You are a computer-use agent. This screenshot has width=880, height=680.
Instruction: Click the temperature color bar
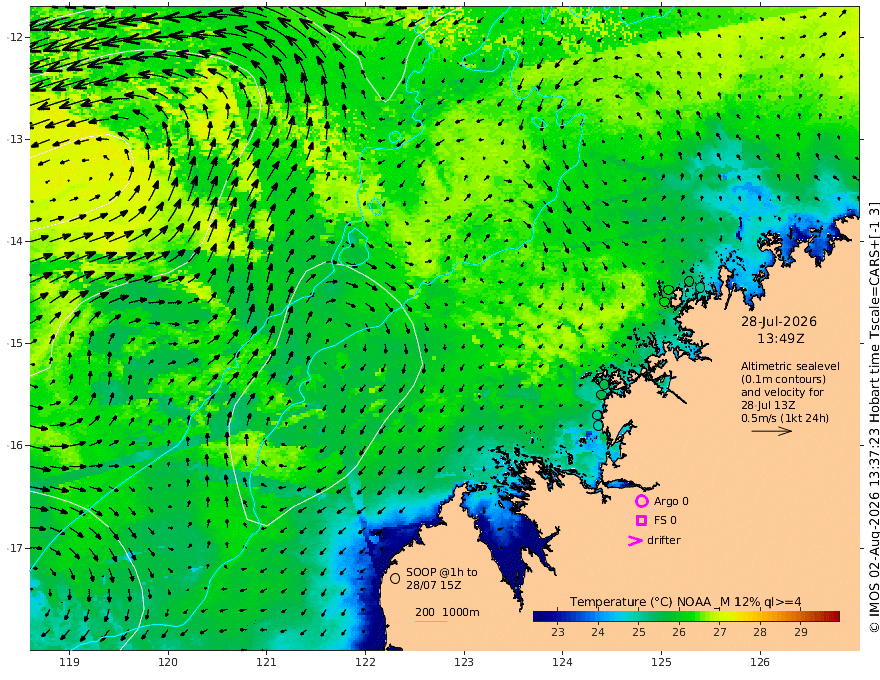[x=686, y=616]
